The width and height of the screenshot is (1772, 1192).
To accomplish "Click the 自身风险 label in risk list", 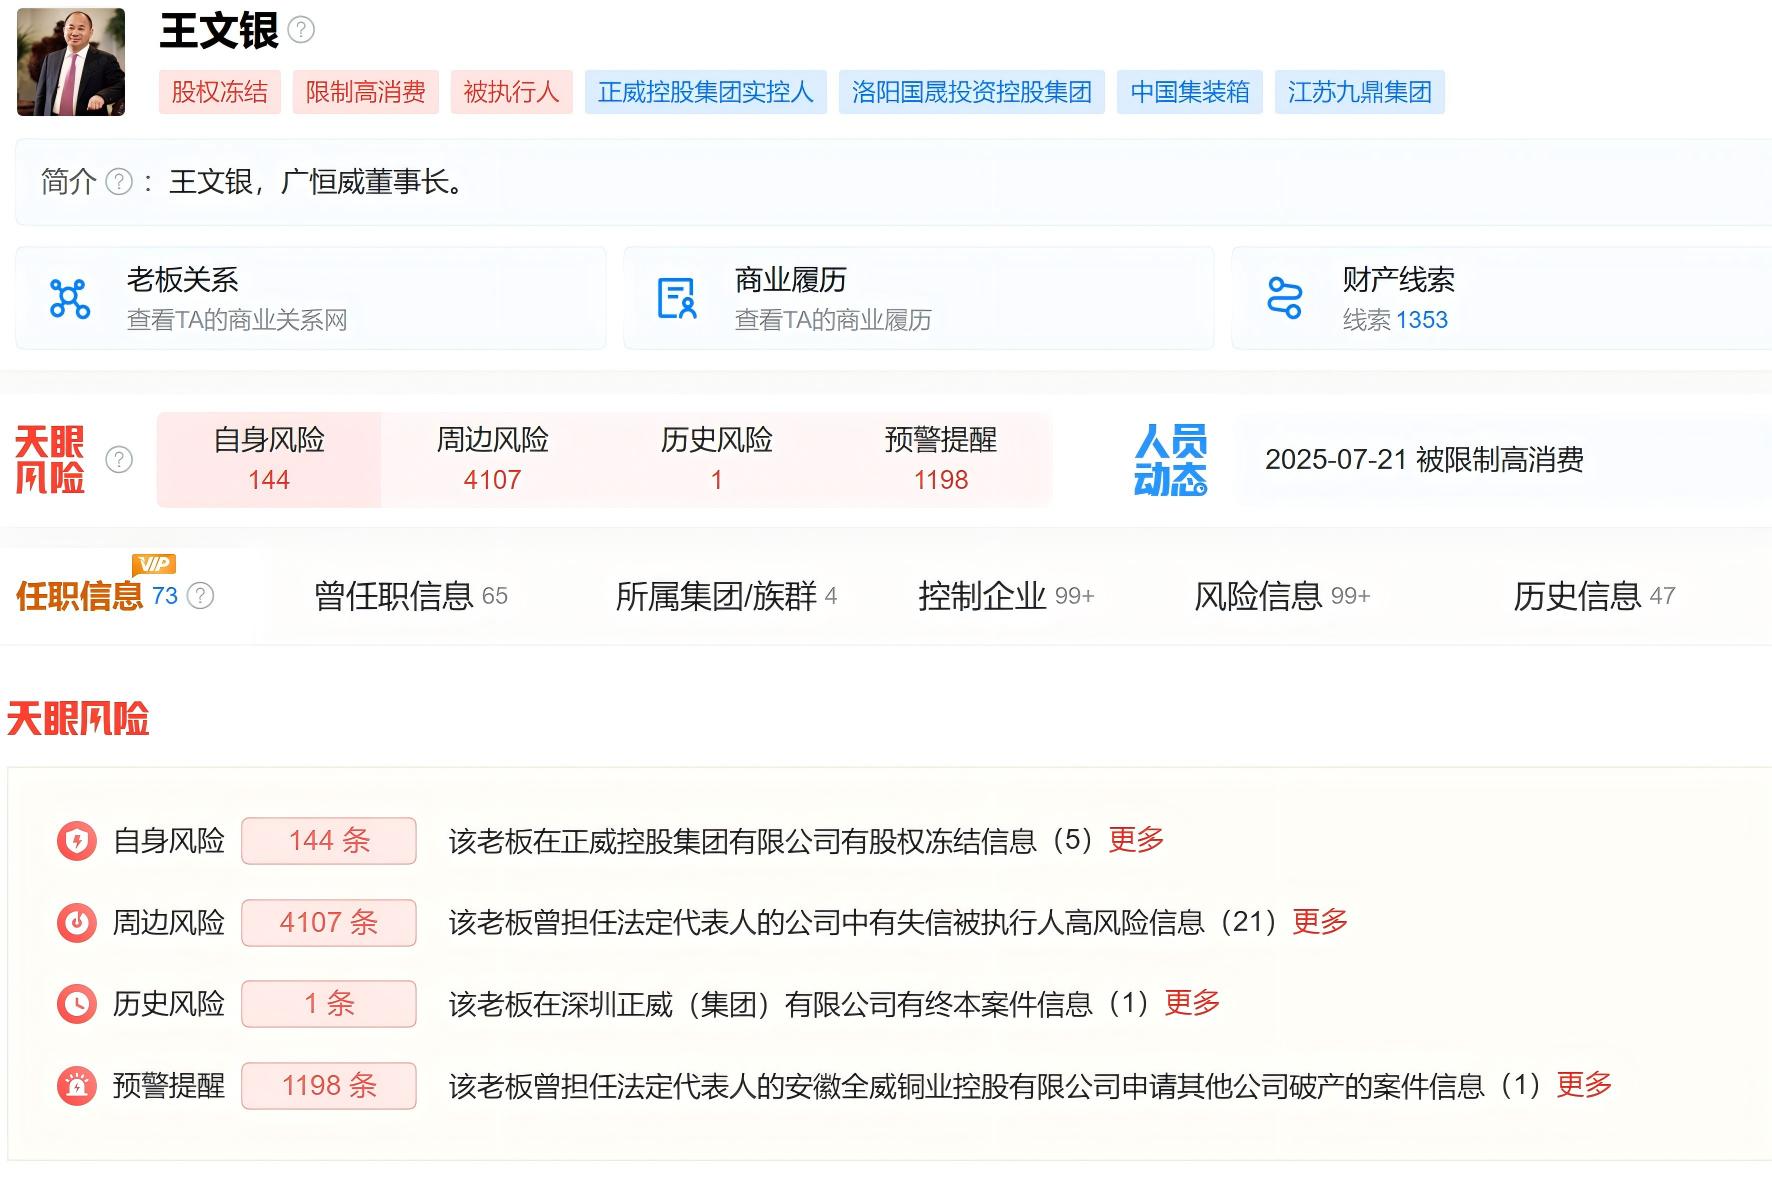I will tap(169, 841).
